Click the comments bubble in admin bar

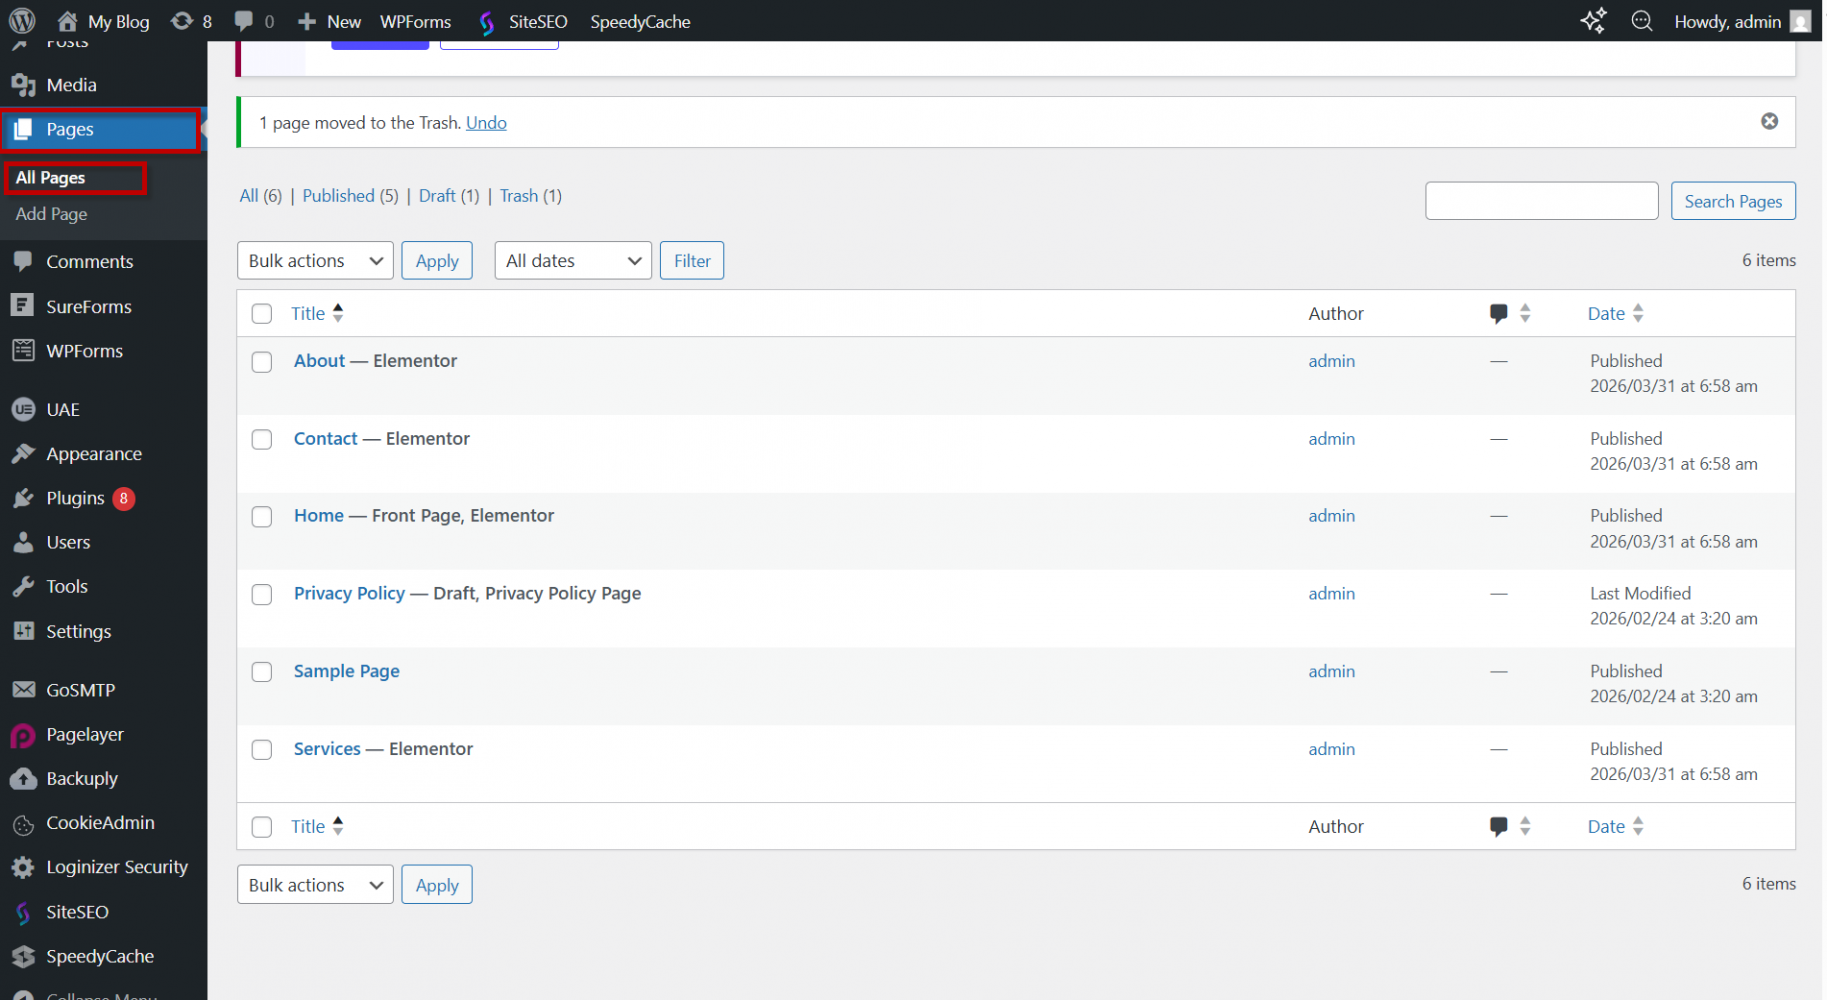click(244, 21)
